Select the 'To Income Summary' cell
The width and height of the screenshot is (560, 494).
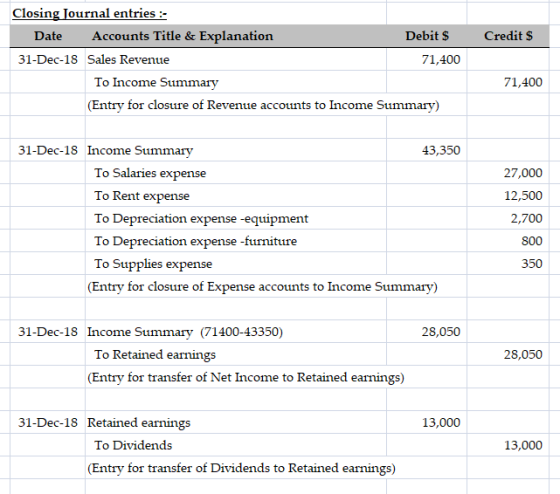click(156, 82)
